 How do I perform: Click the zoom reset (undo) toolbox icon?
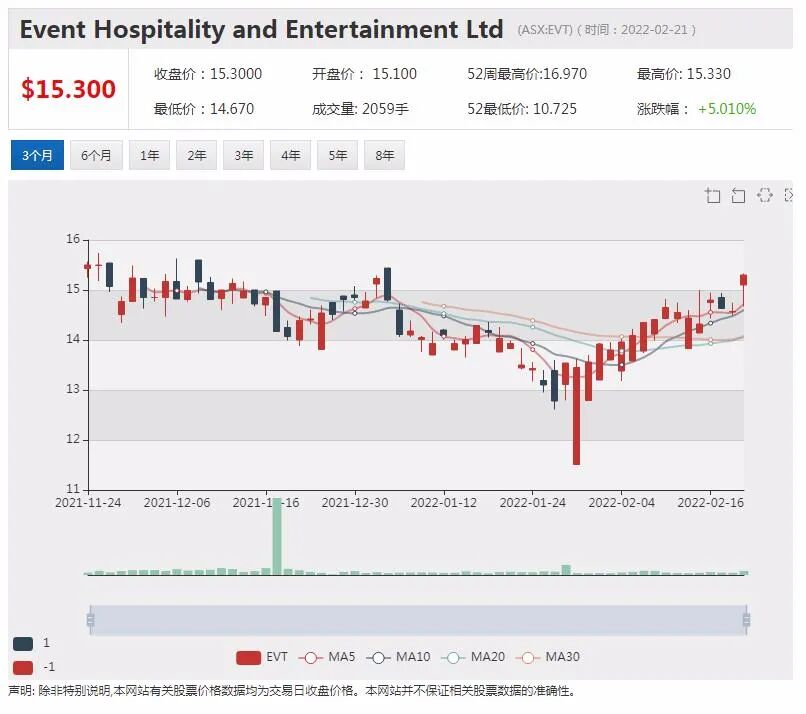point(738,195)
